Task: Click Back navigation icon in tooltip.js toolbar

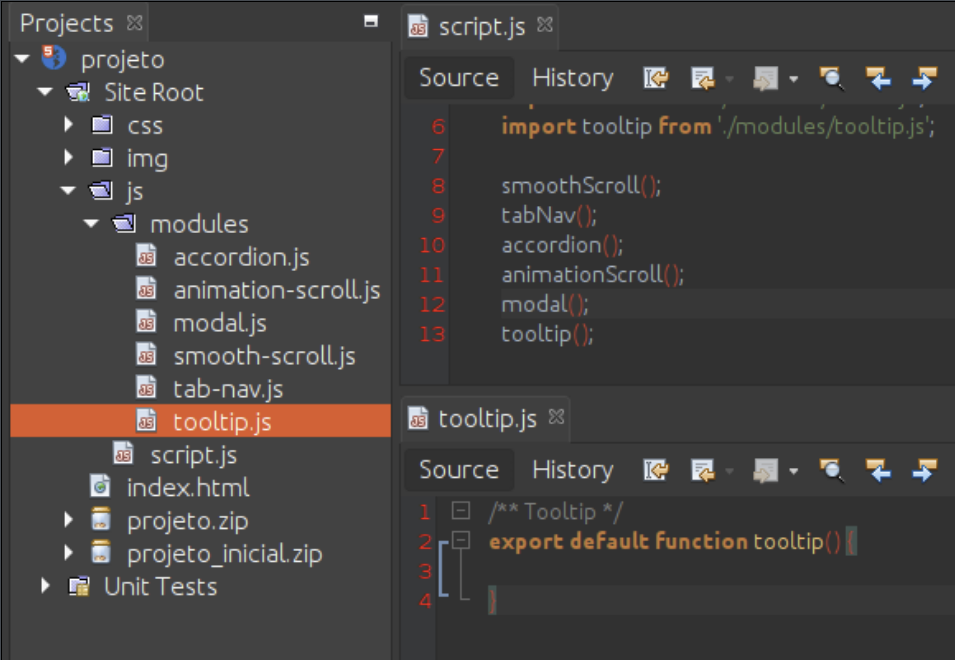Action: click(704, 470)
